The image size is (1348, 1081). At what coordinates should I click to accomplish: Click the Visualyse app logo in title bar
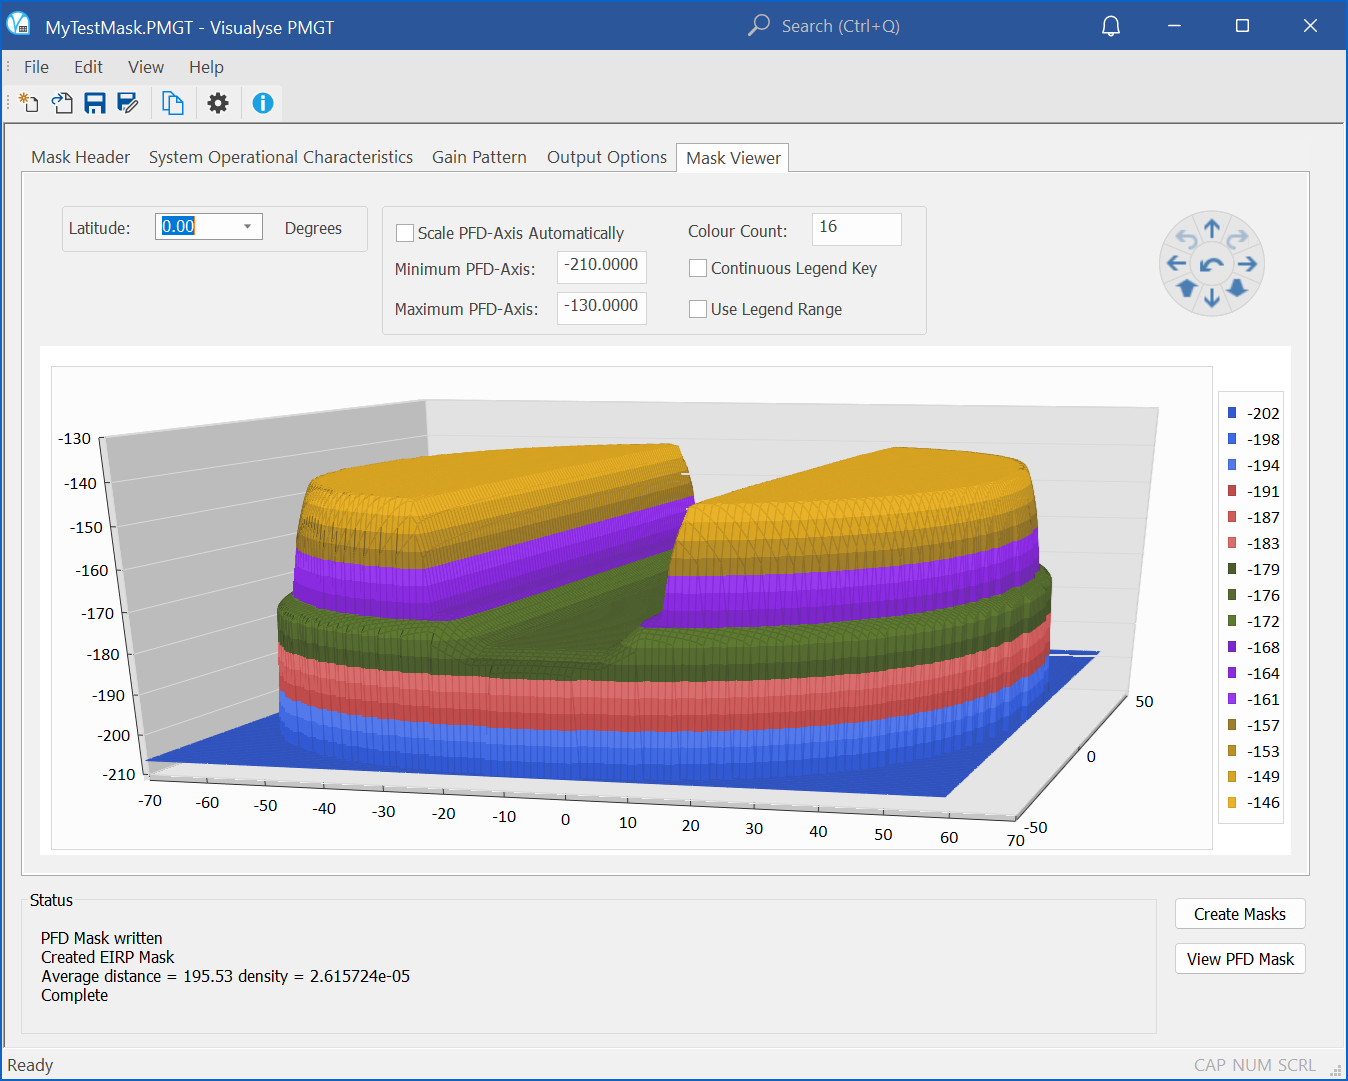pyautogui.click(x=18, y=24)
